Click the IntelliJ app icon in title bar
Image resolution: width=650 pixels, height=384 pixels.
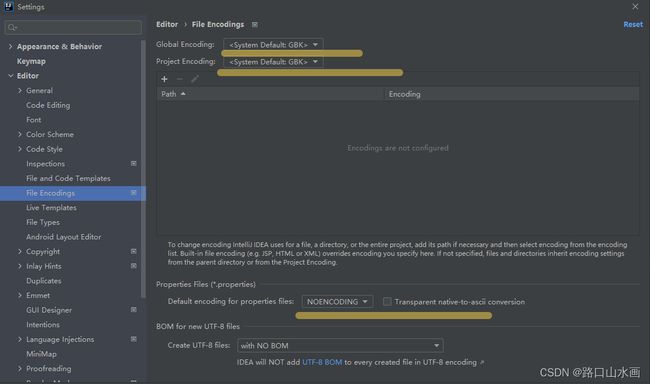pyautogui.click(x=8, y=7)
